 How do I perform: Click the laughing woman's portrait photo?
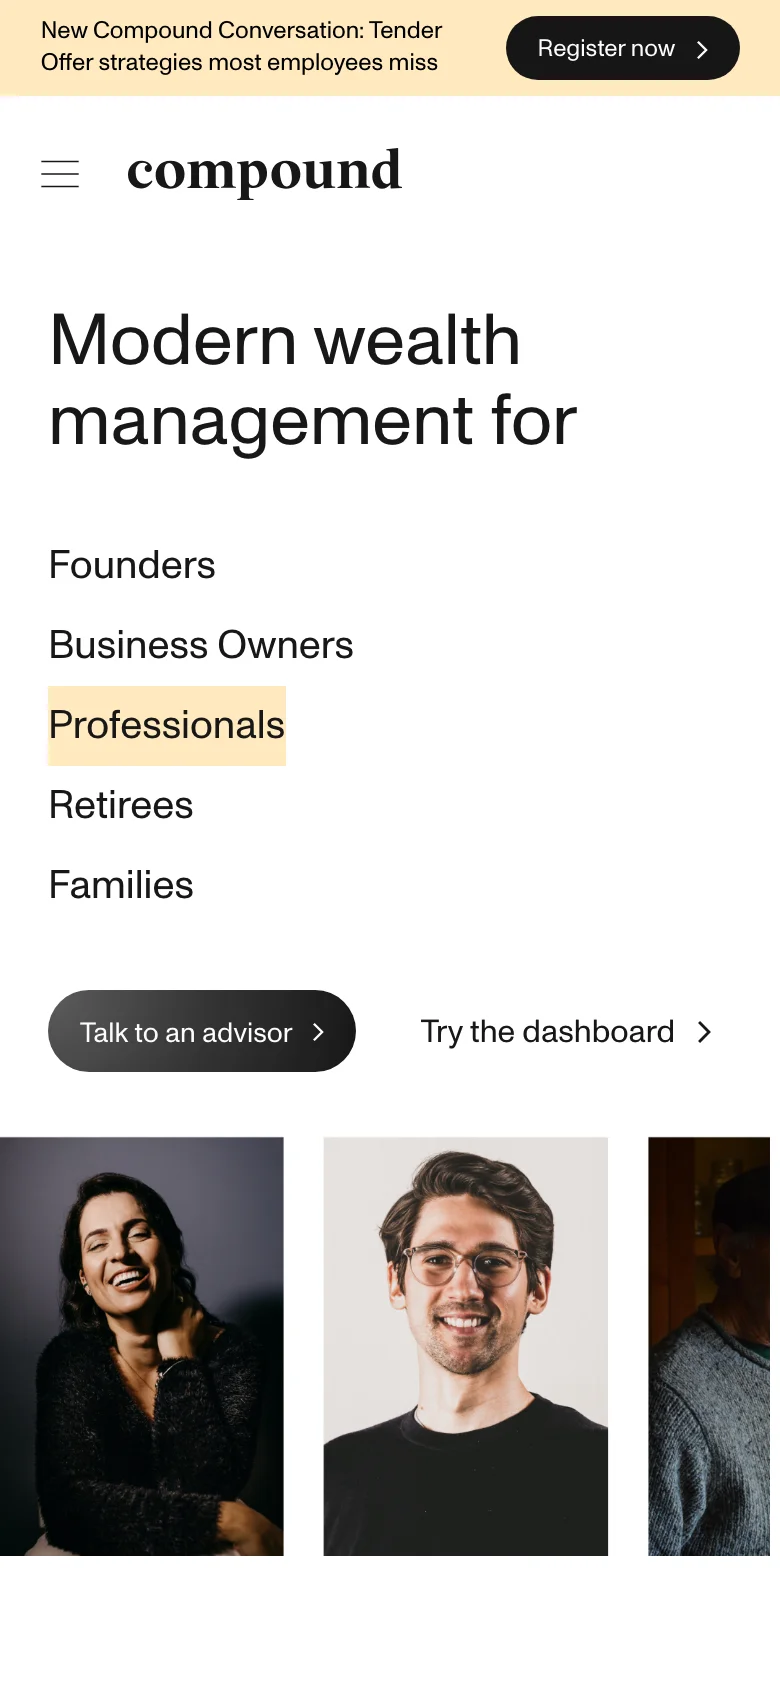coord(142,1346)
